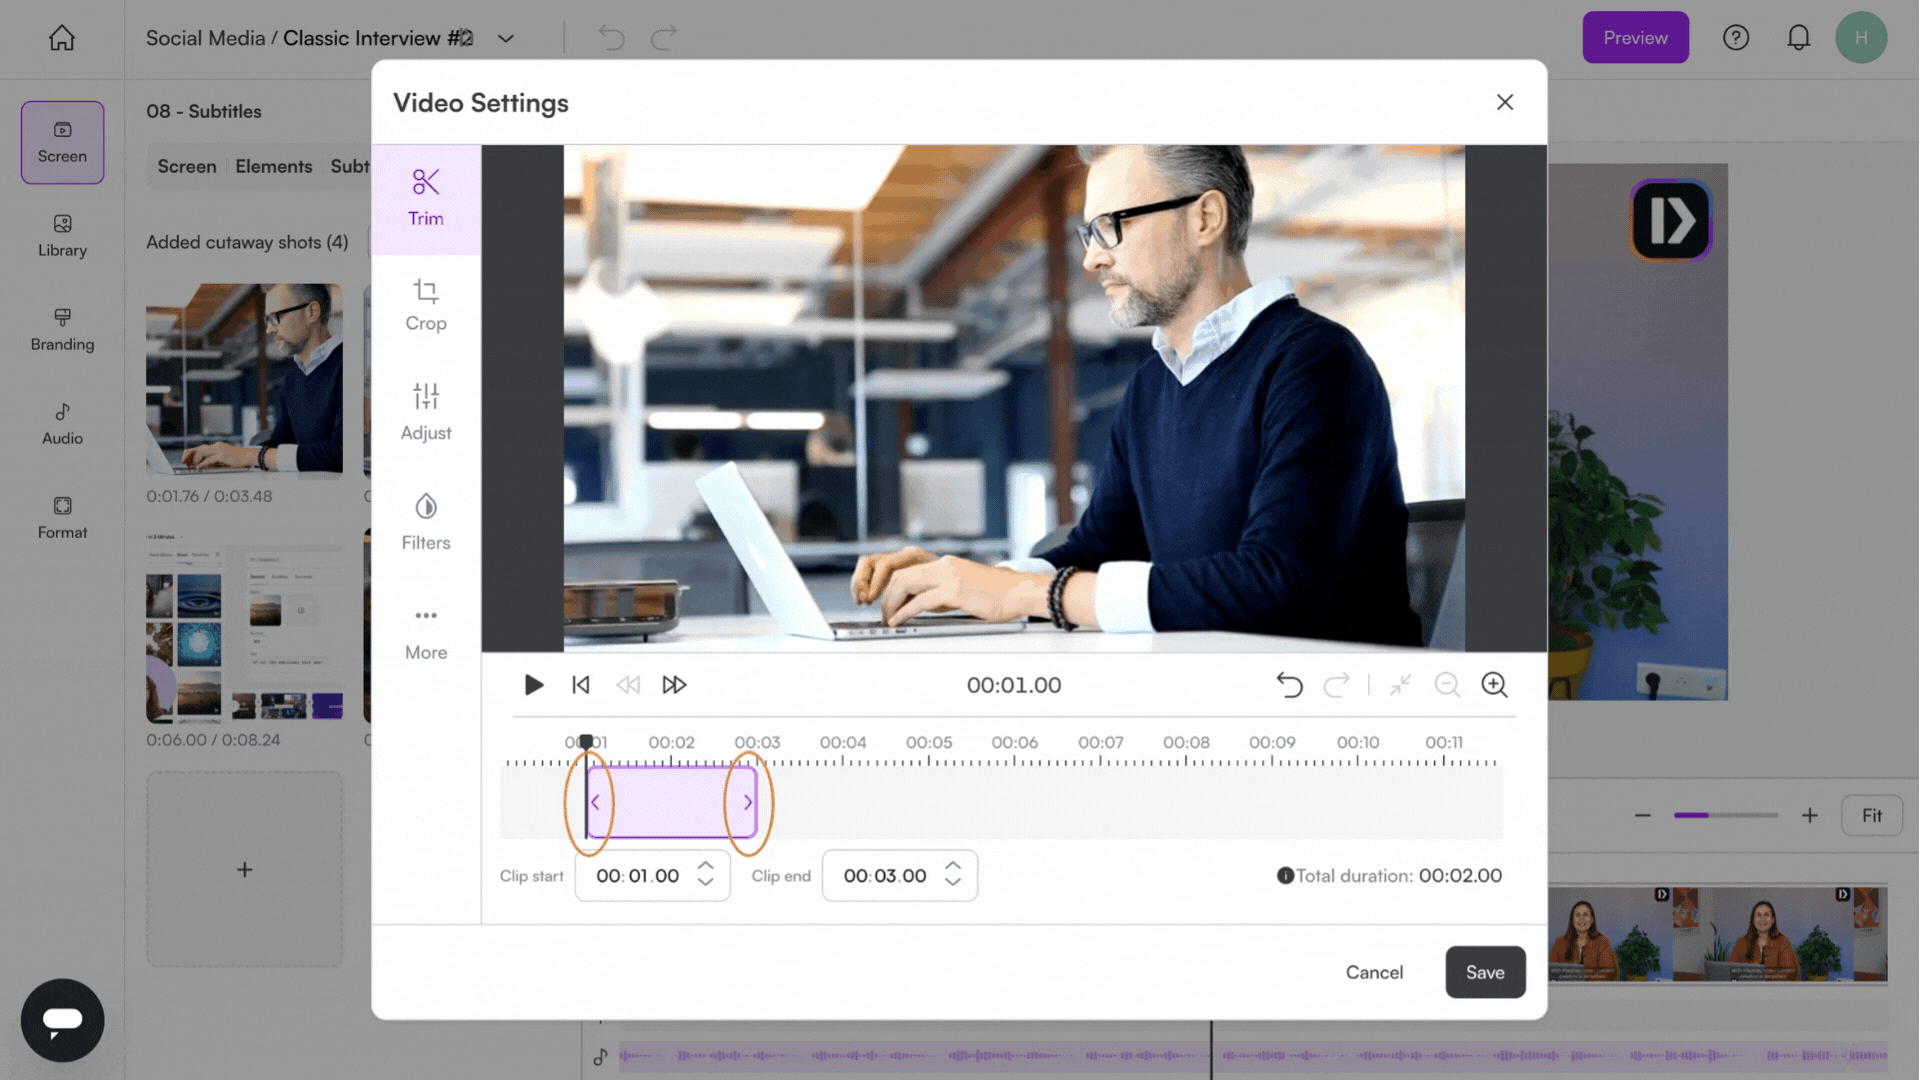Screen dimensions: 1920x1080
Task: Click the Clip end time field
Action: click(x=884, y=876)
